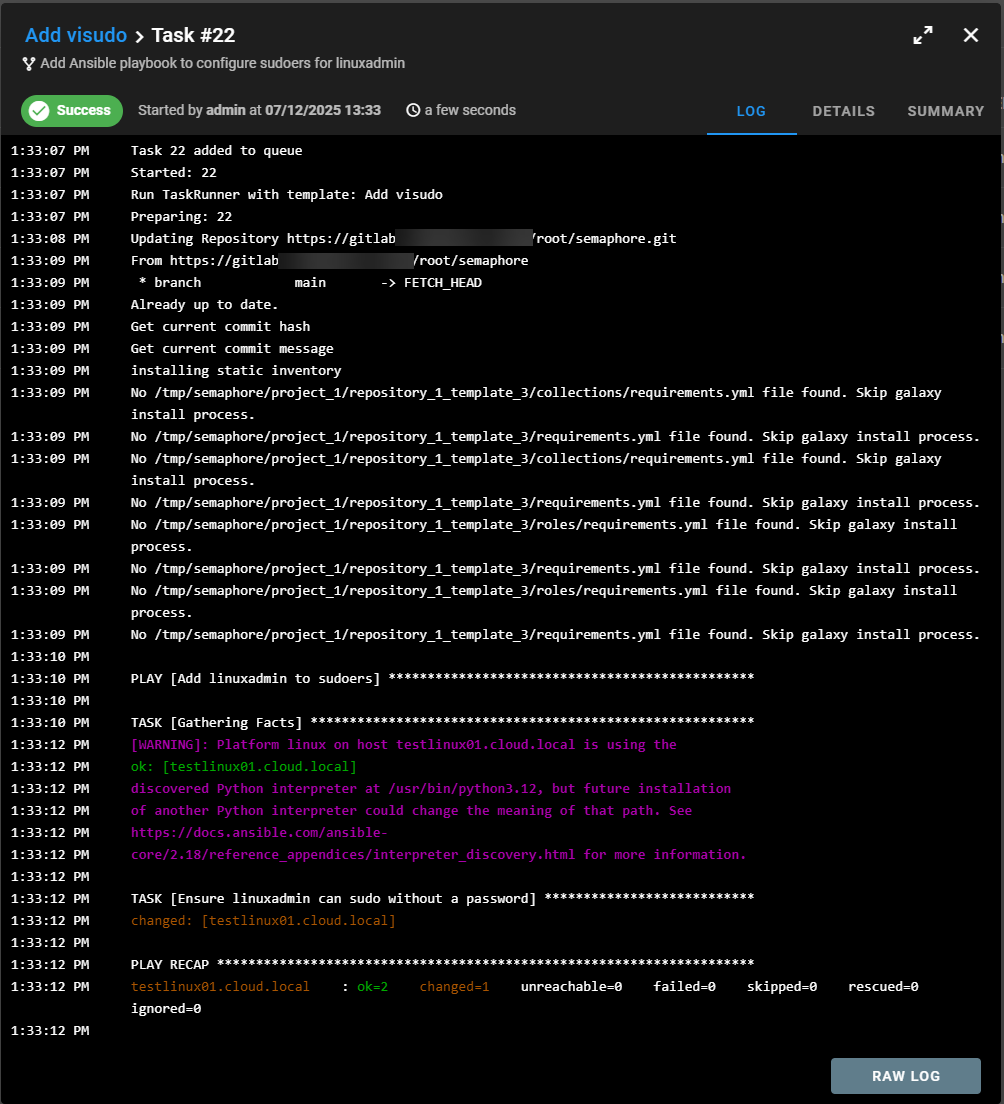Expand the task dialog to fullscreen
This screenshot has height=1104, width=1004.
tap(922, 36)
